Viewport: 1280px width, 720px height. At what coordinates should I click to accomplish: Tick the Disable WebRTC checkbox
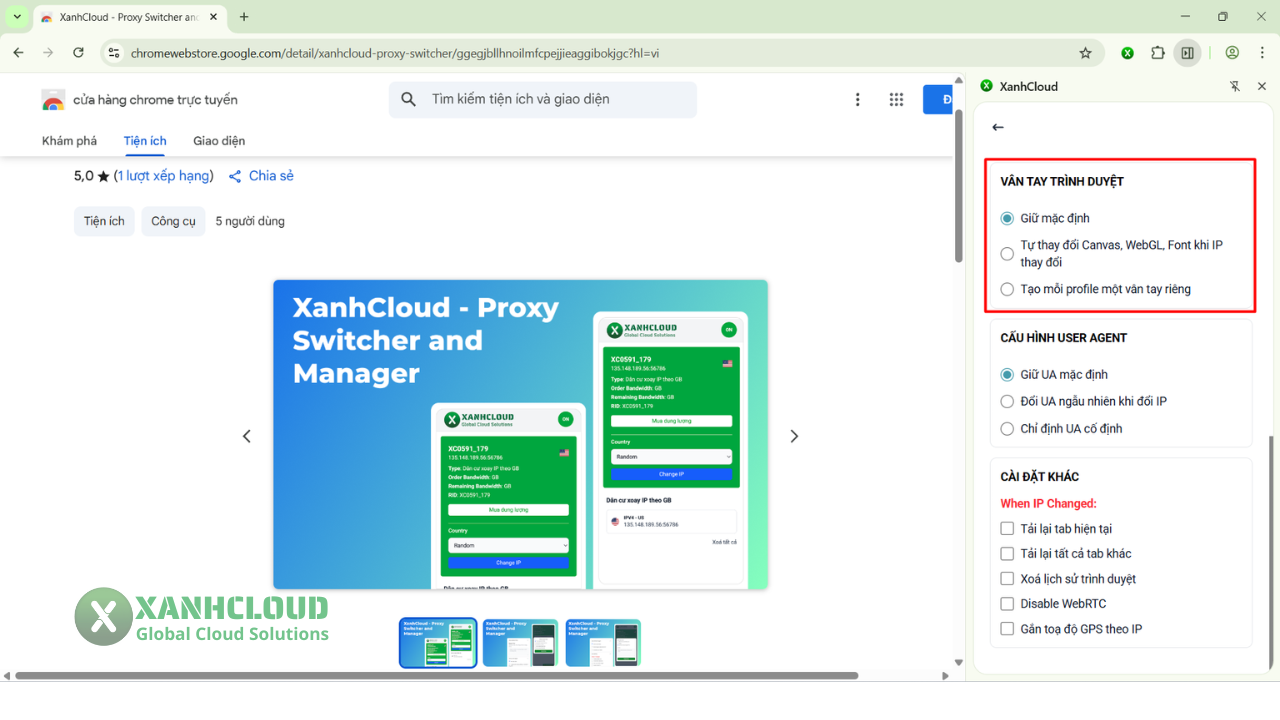tap(1008, 604)
